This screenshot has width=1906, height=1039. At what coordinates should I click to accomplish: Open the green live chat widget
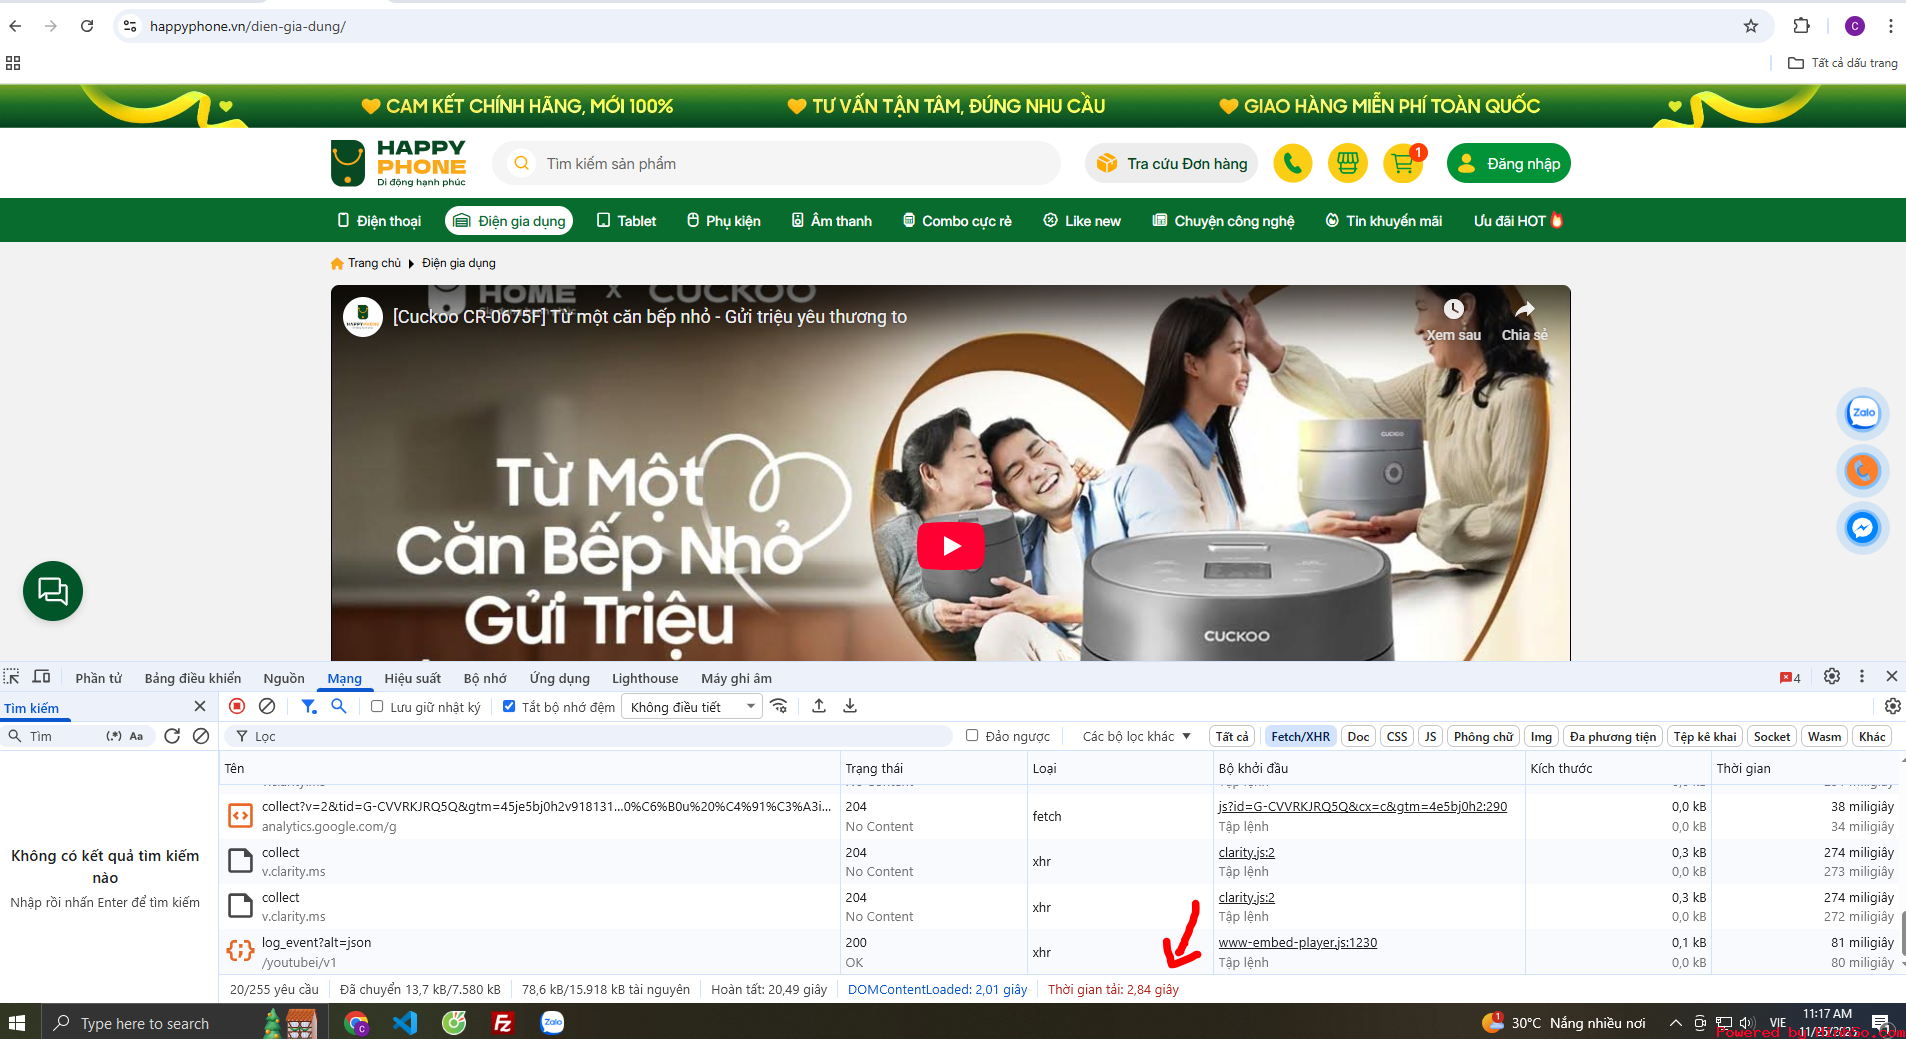(53, 591)
